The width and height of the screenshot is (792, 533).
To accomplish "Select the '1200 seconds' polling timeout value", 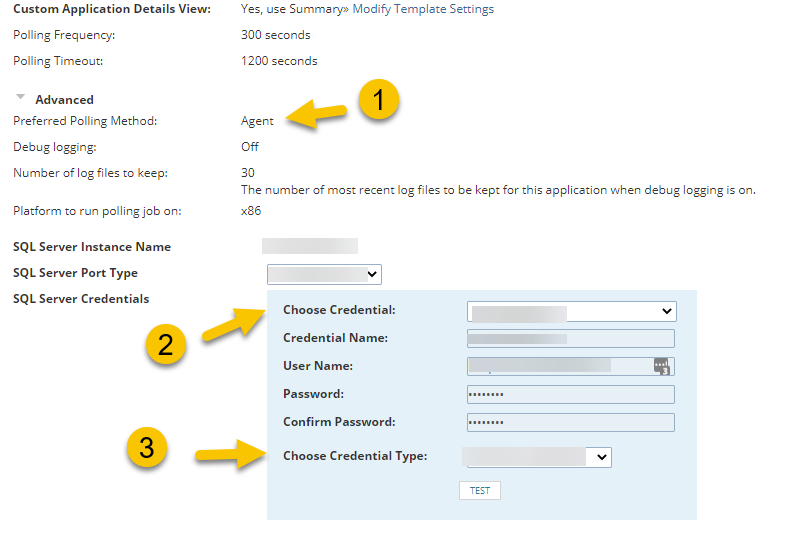I will pyautogui.click(x=279, y=61).
